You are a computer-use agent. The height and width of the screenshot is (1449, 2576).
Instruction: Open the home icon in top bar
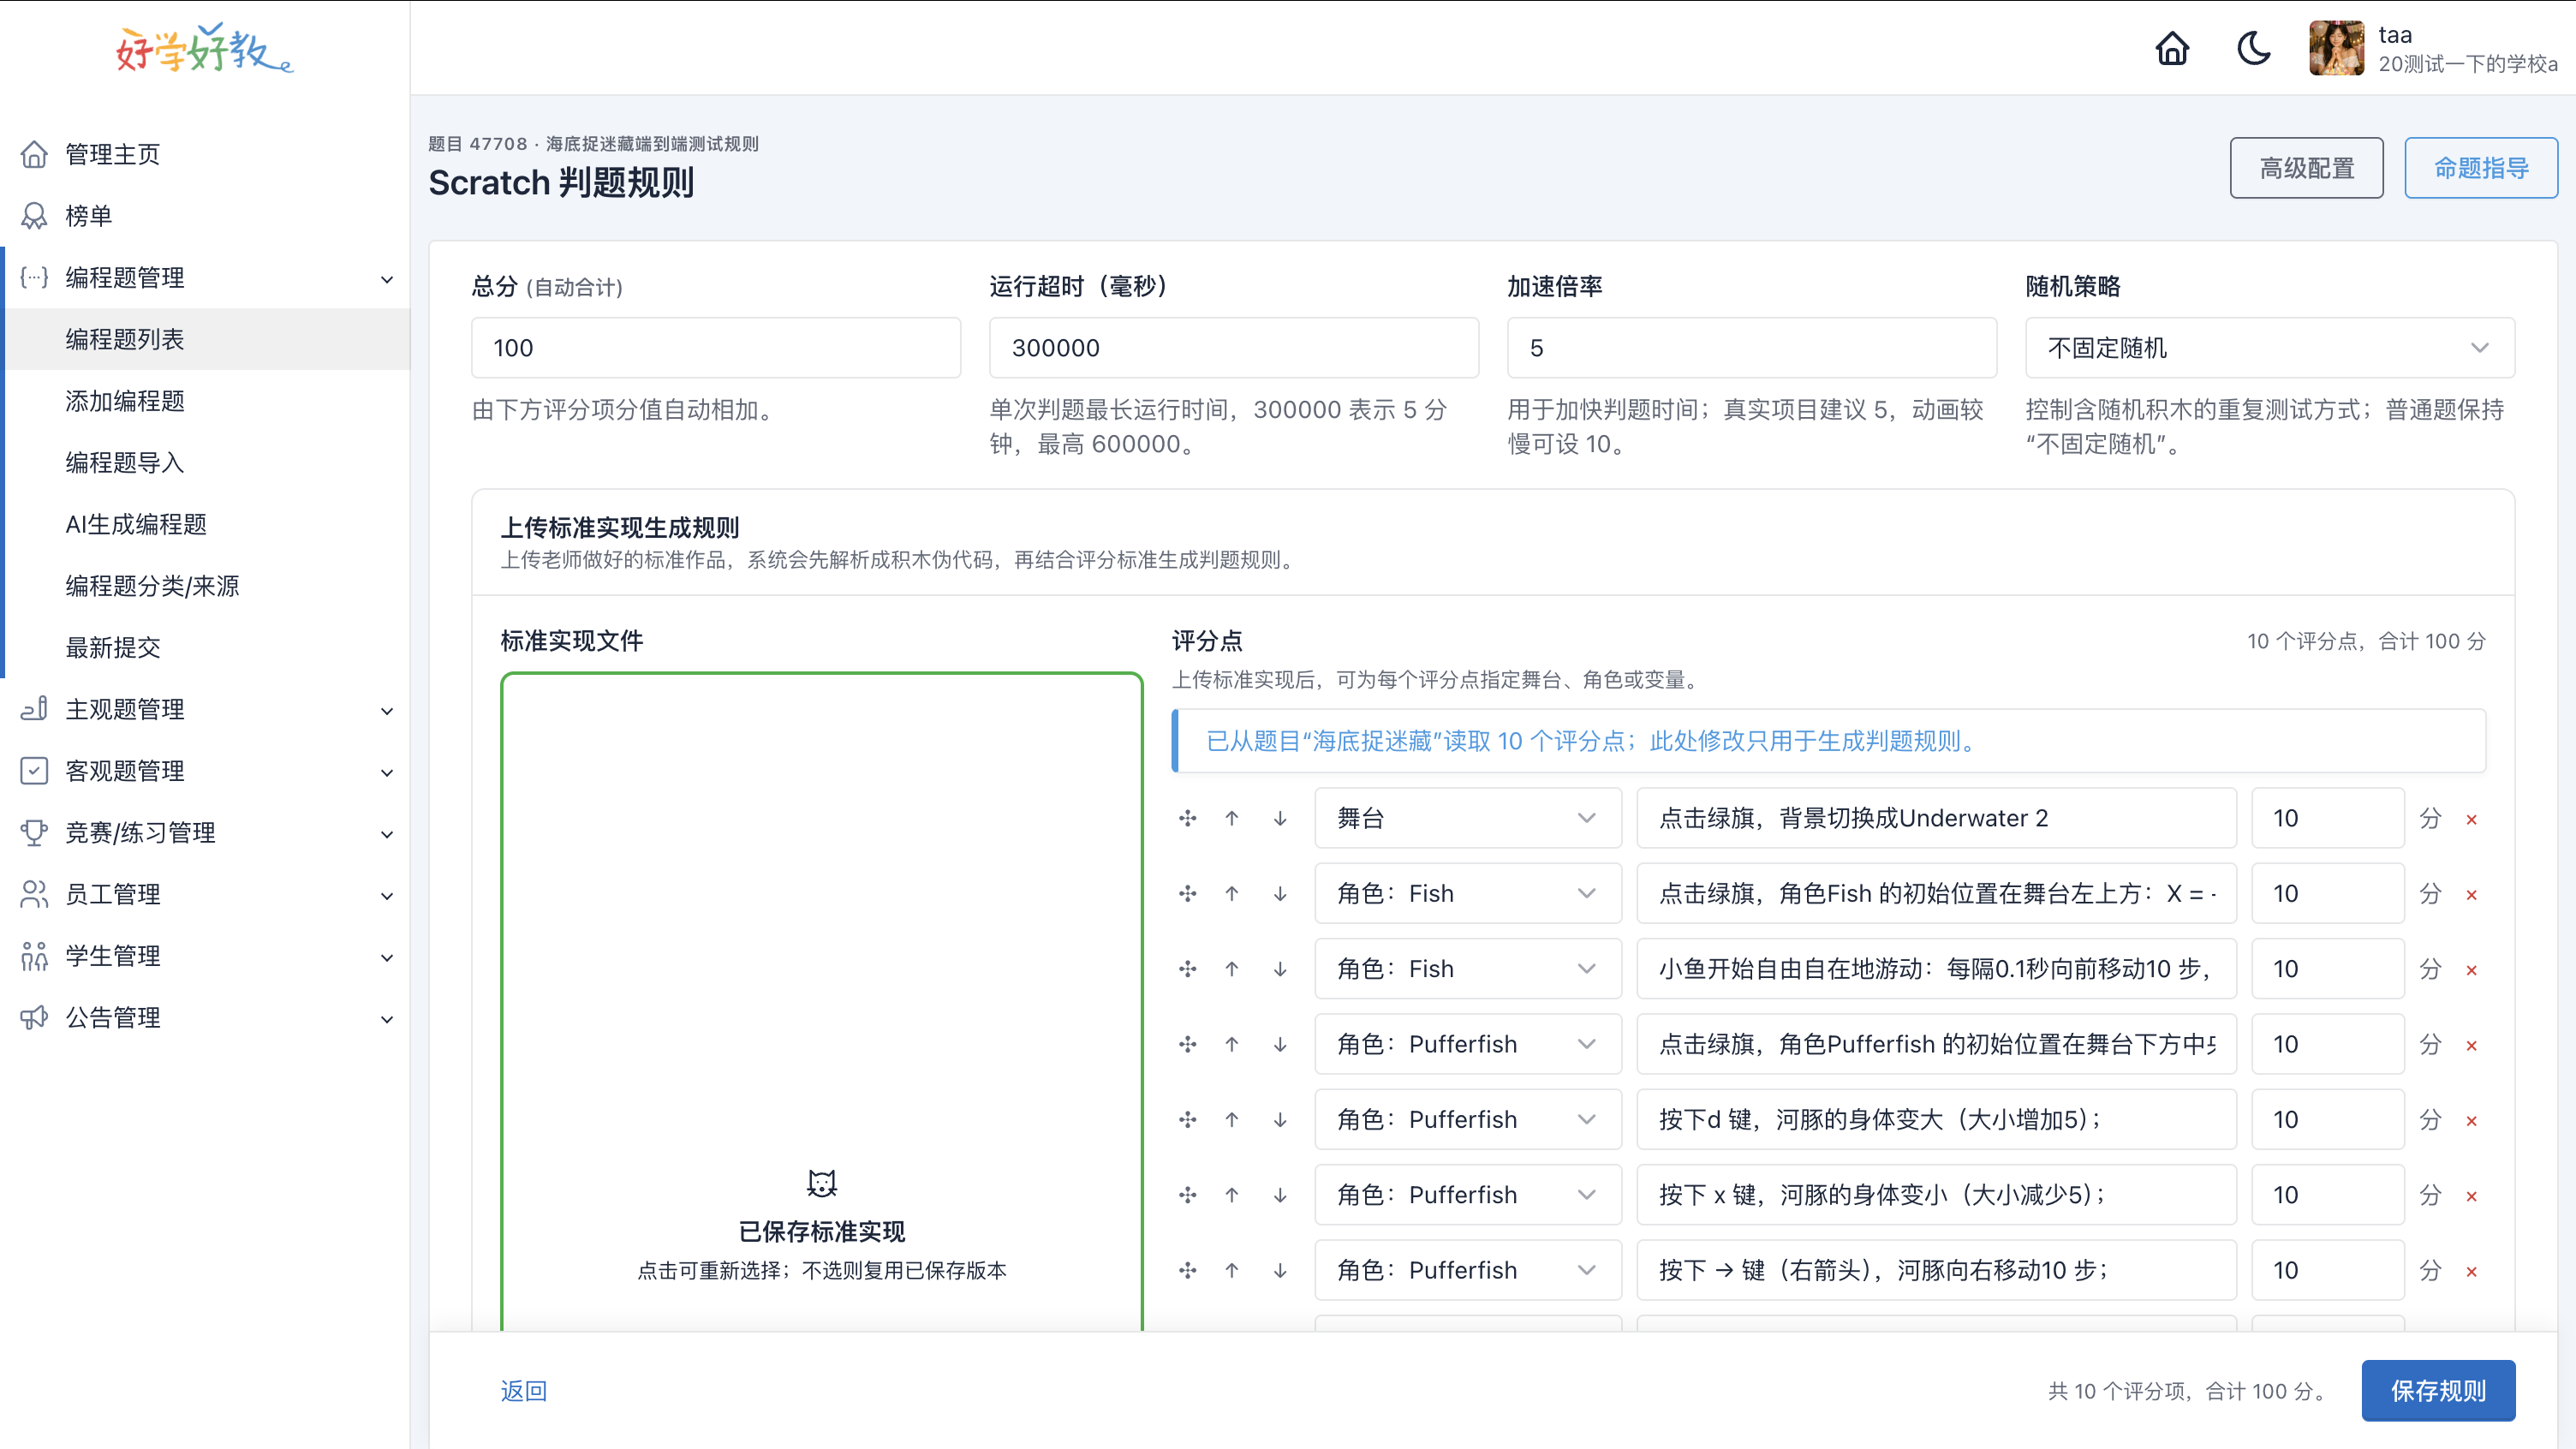(x=2172, y=48)
